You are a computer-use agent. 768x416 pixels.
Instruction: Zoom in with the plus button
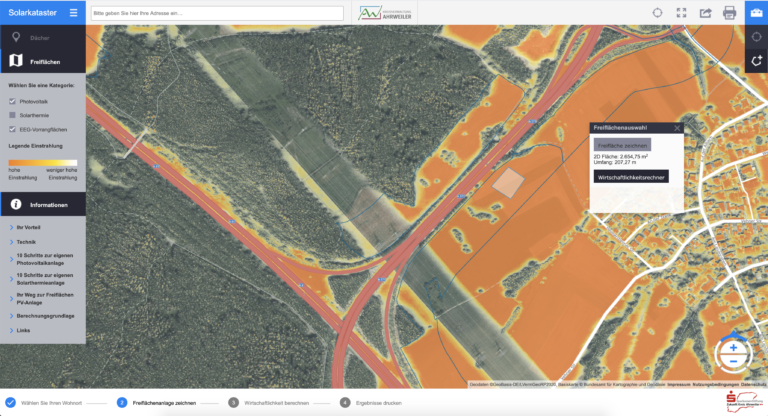[733, 348]
